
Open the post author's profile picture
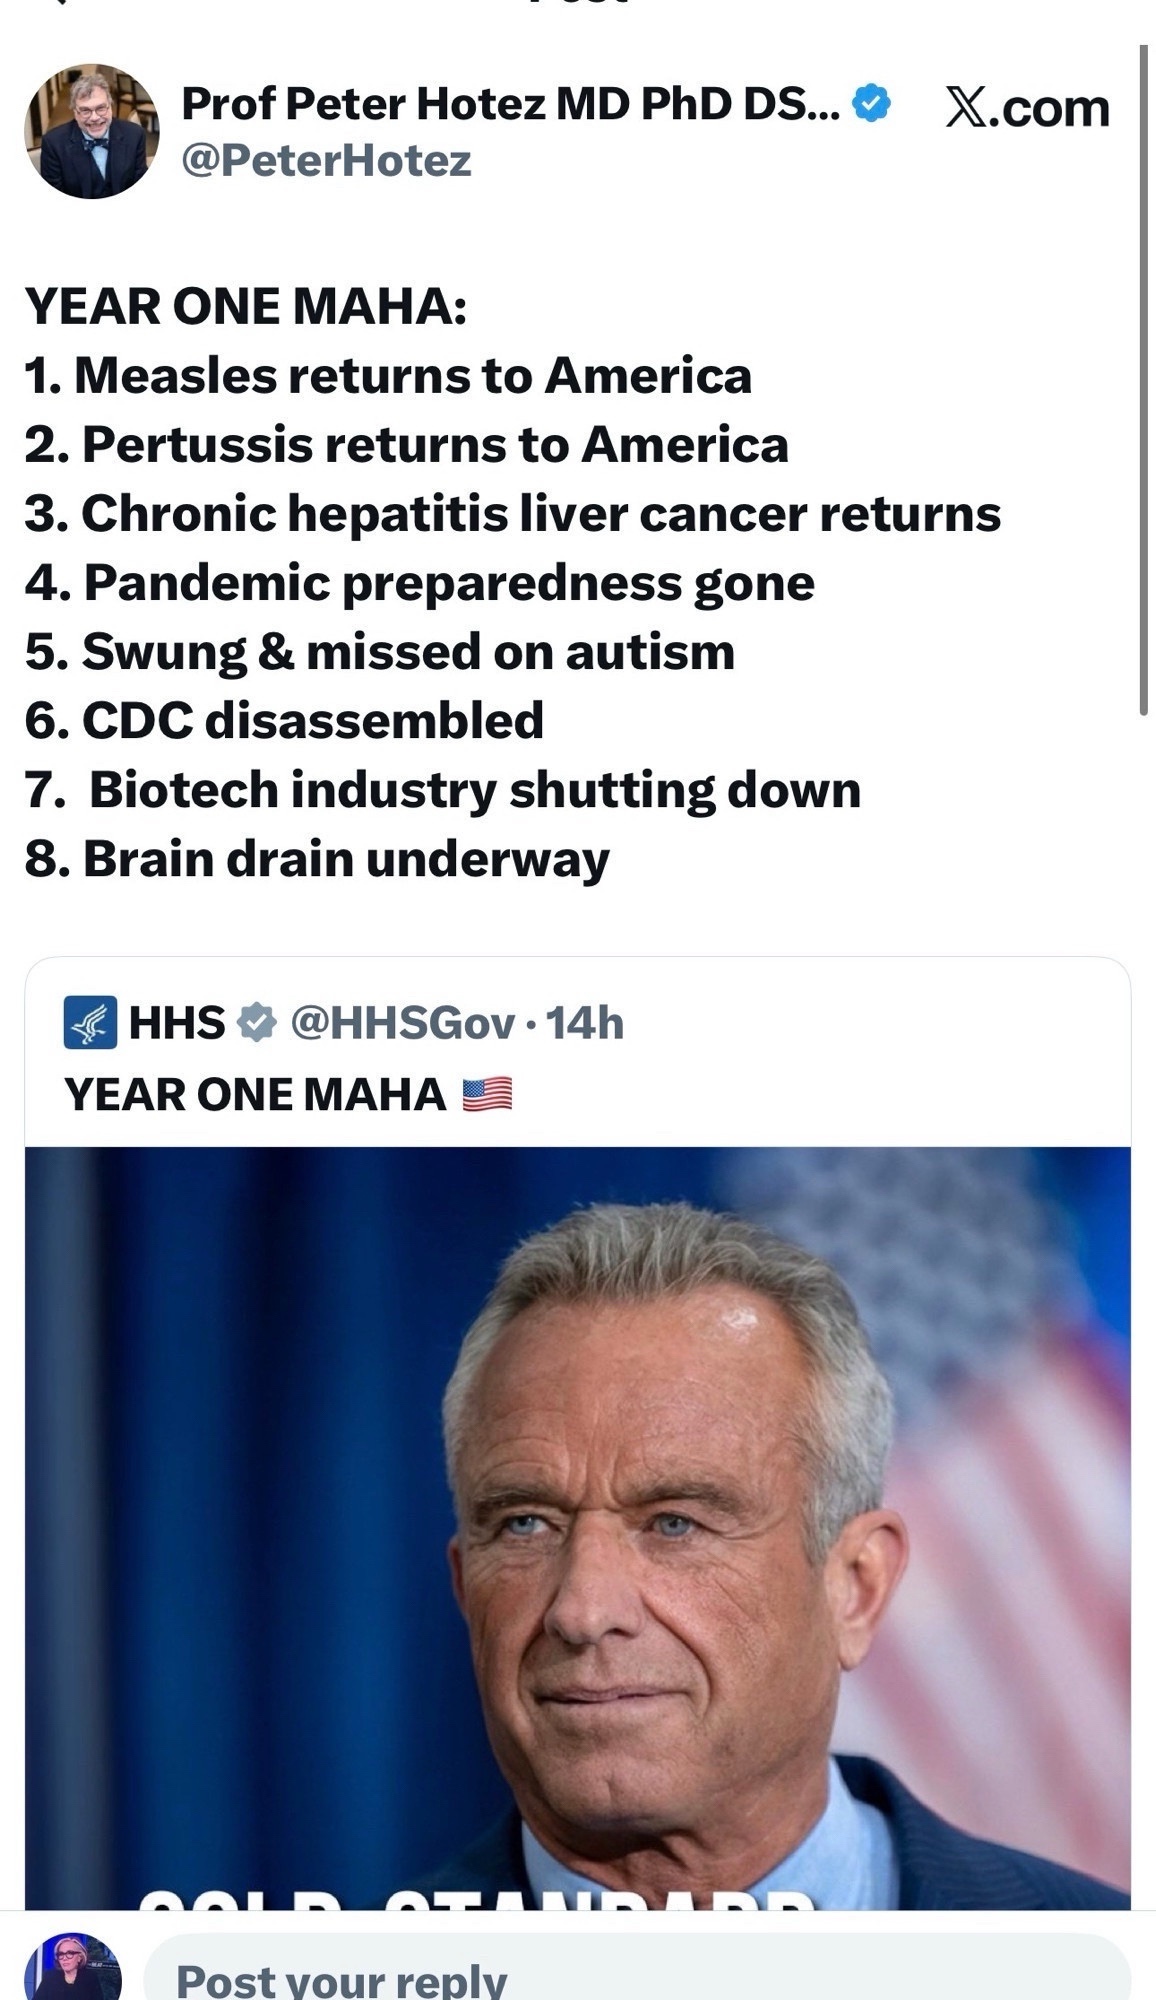tap(91, 131)
